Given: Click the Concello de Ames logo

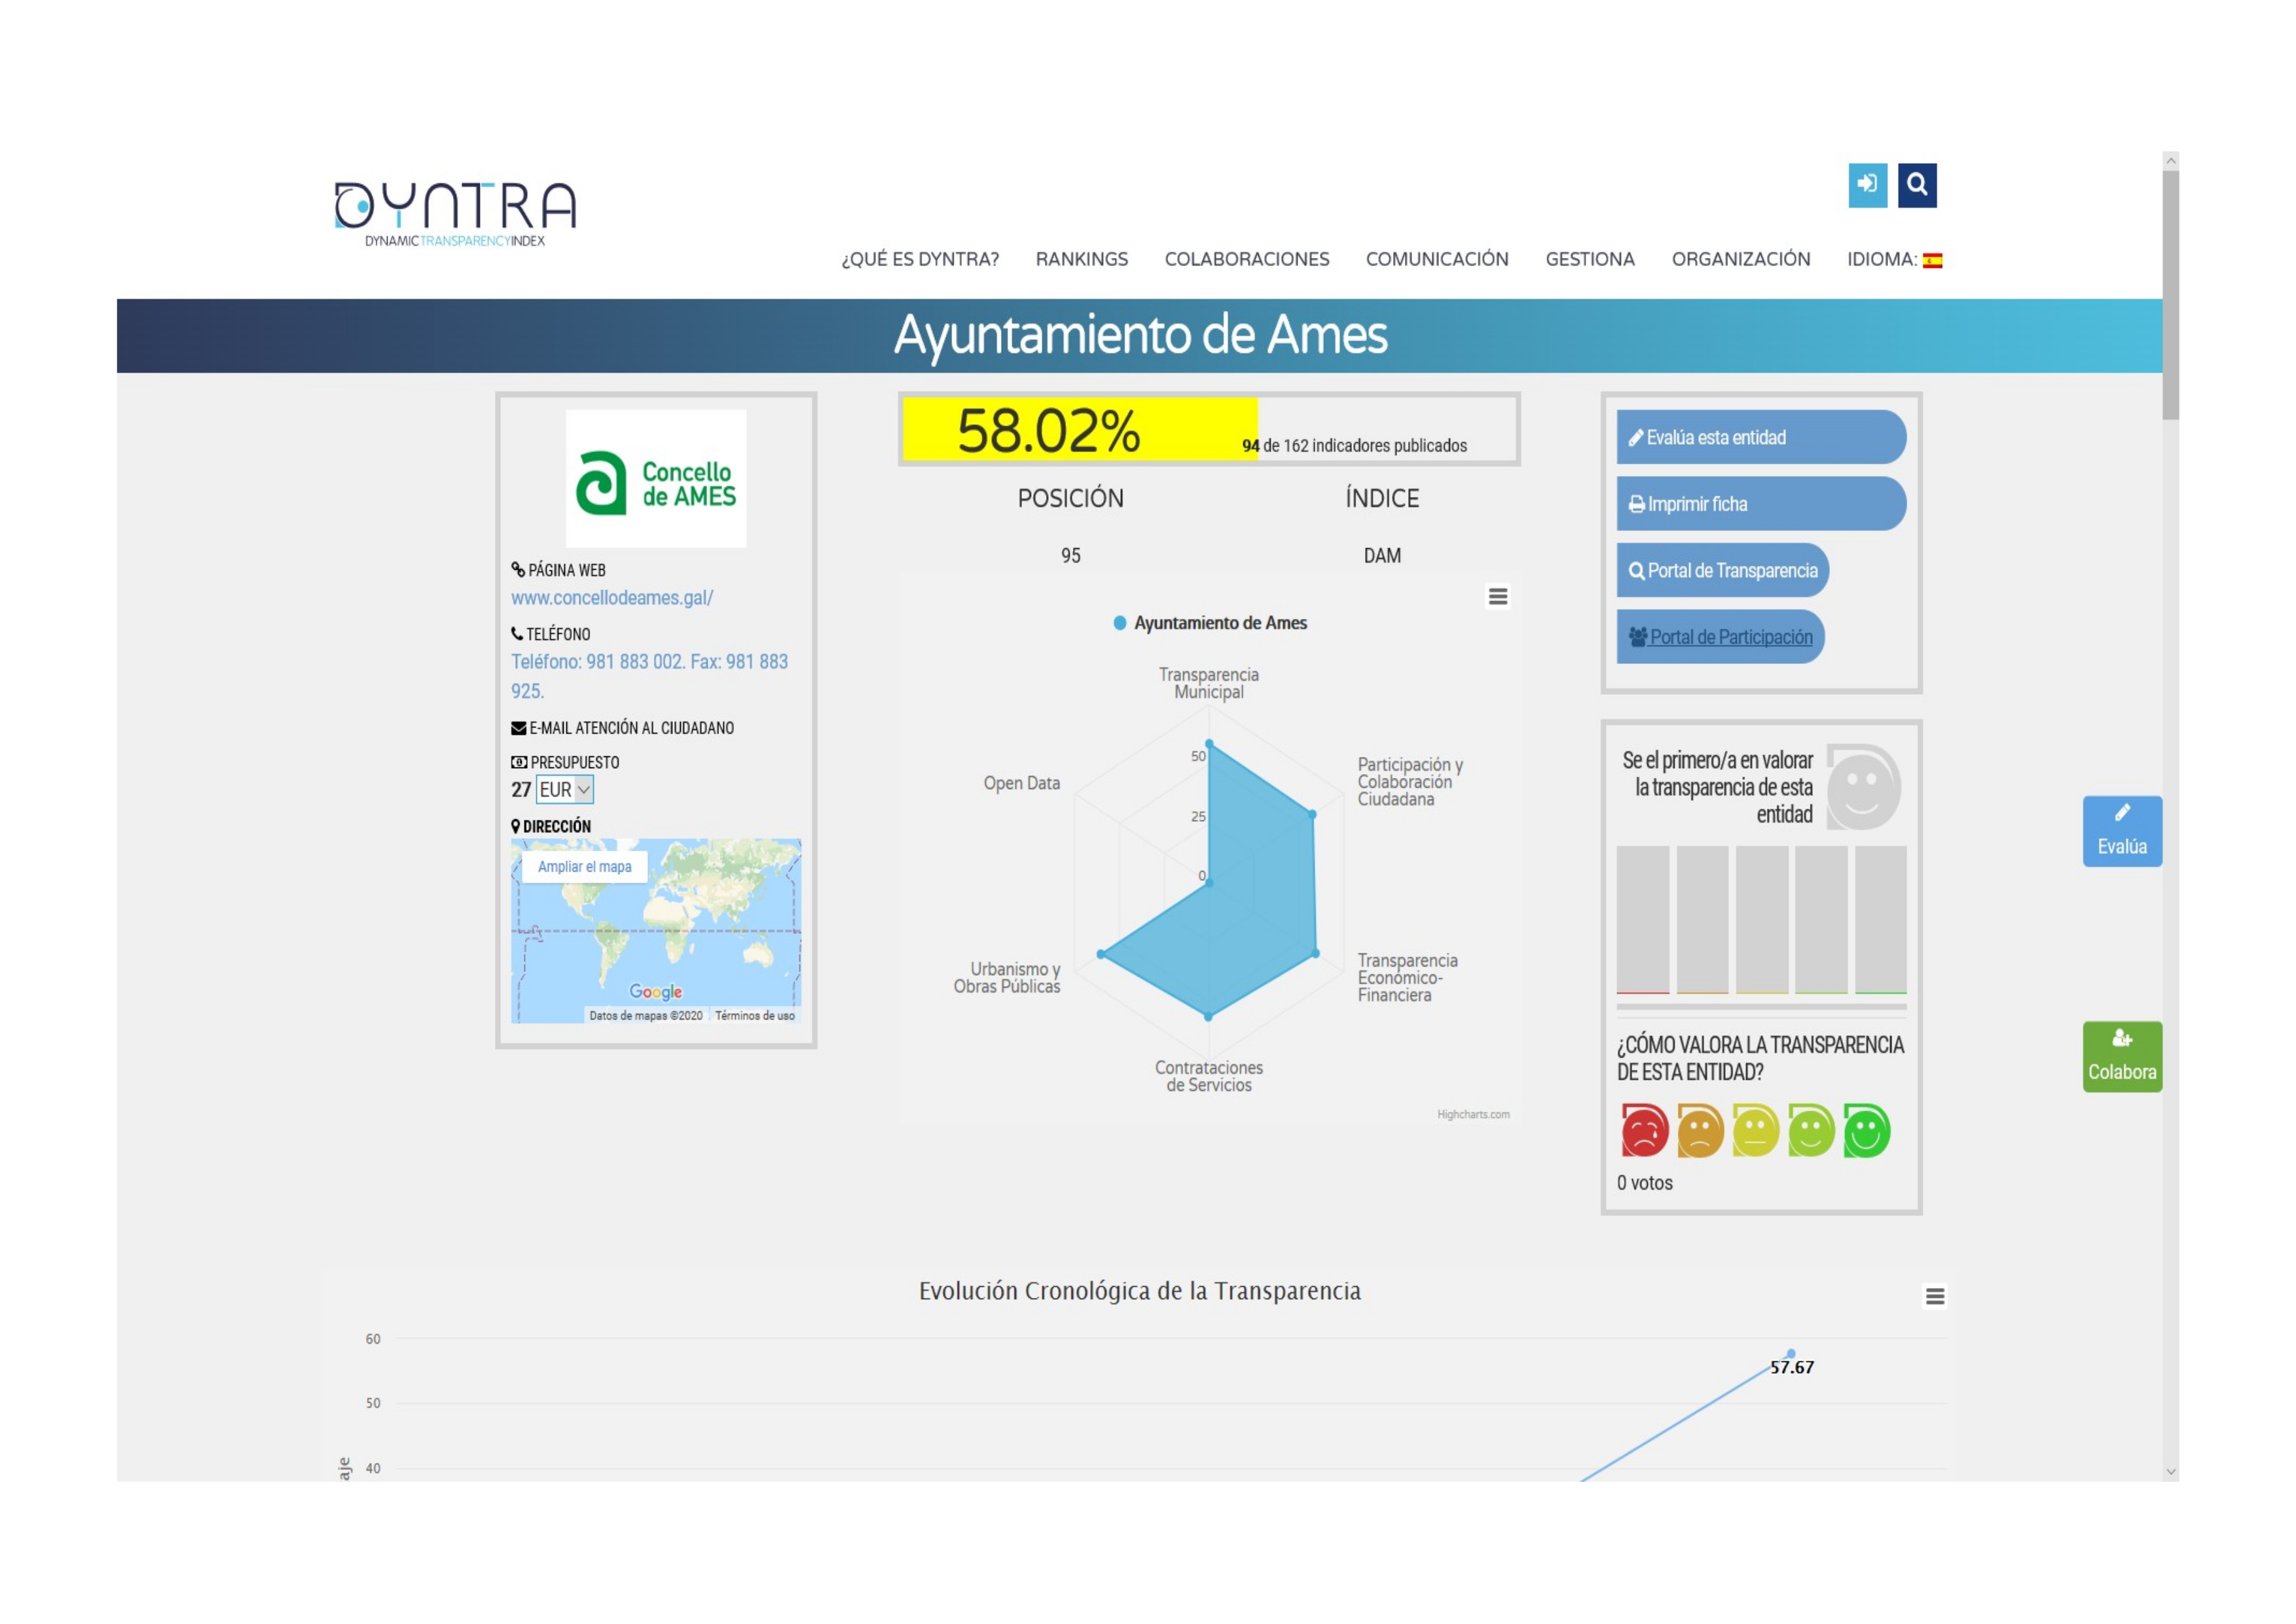Looking at the screenshot, I should pyautogui.click(x=656, y=479).
